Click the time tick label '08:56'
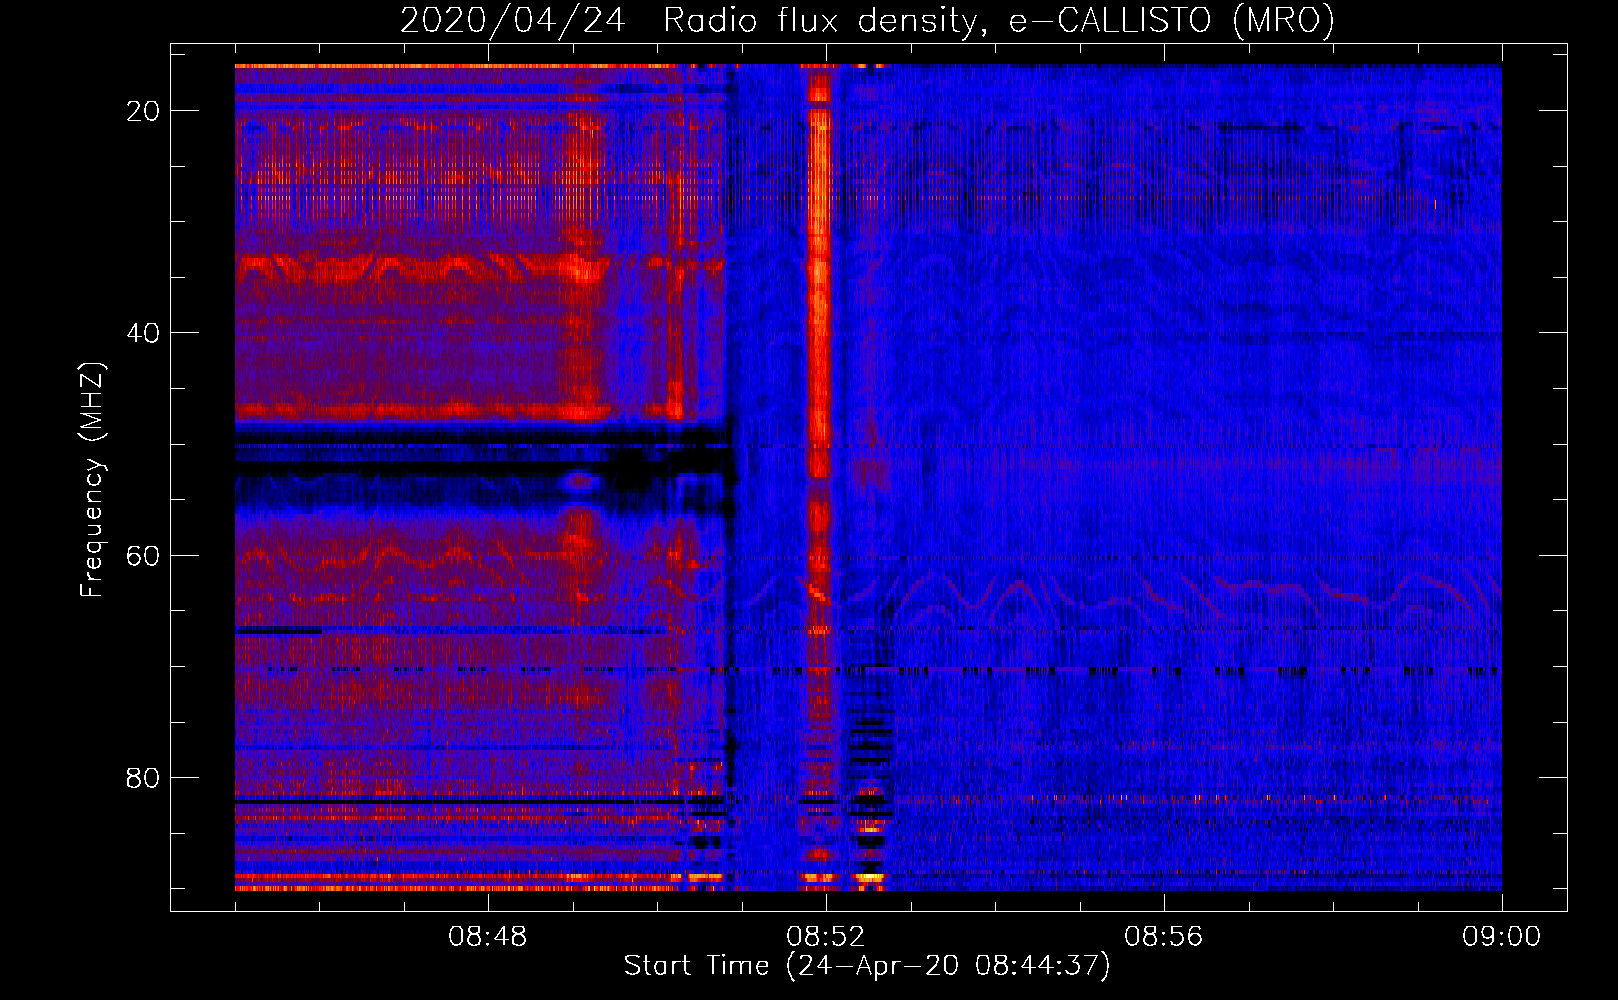 1164,937
